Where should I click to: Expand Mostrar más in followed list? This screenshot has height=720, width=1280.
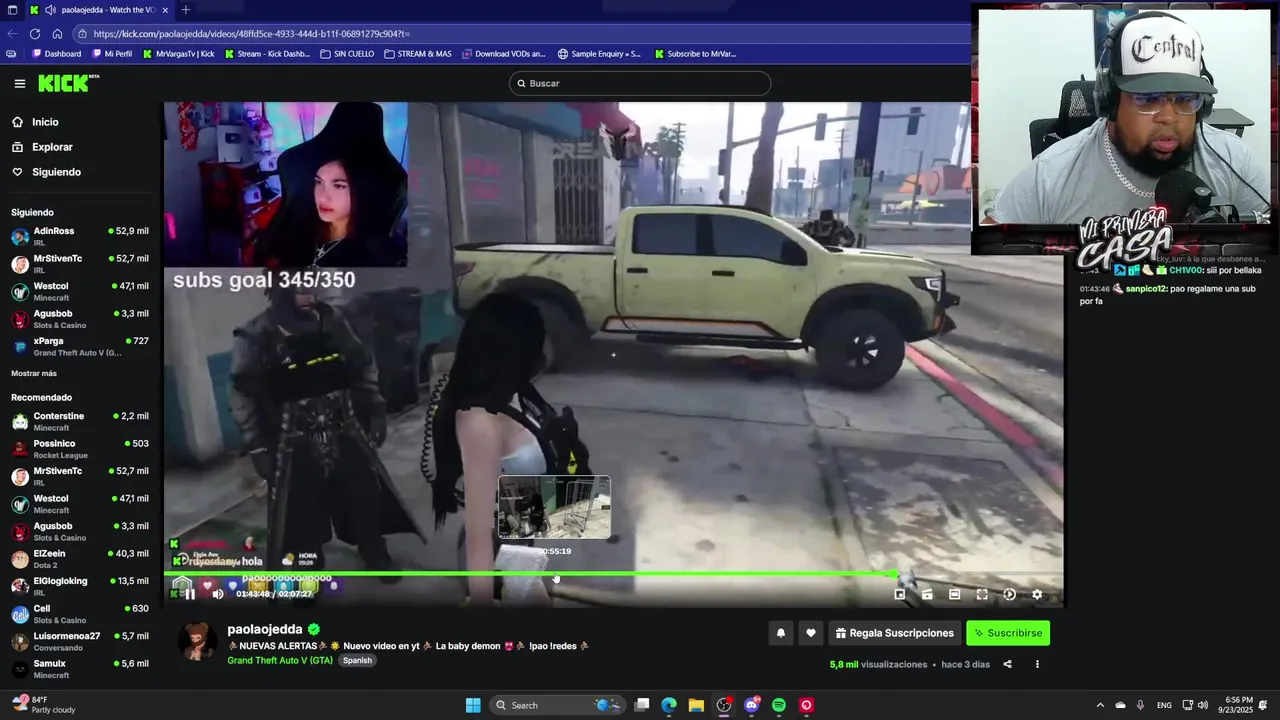(x=34, y=373)
